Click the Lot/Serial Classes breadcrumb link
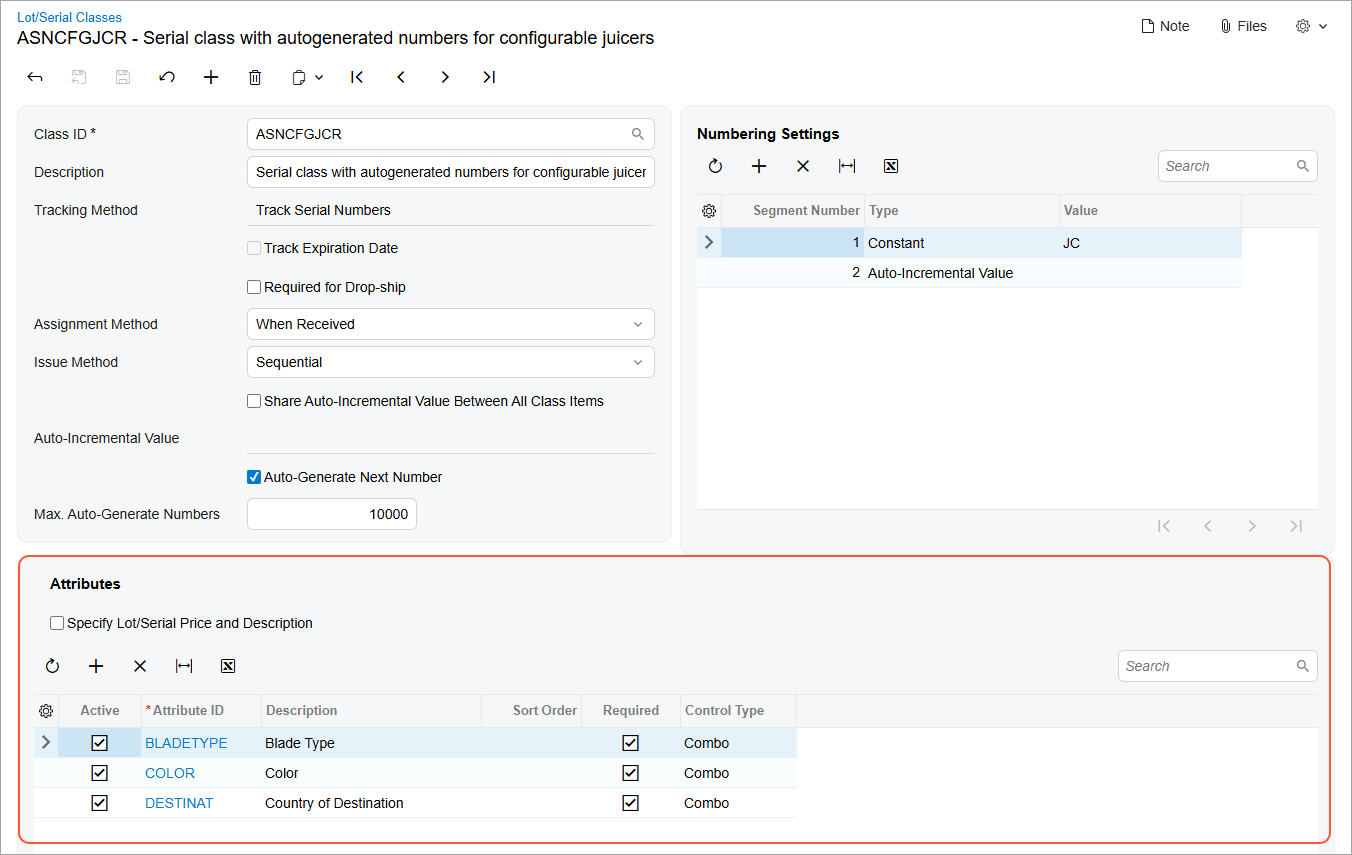 point(69,17)
